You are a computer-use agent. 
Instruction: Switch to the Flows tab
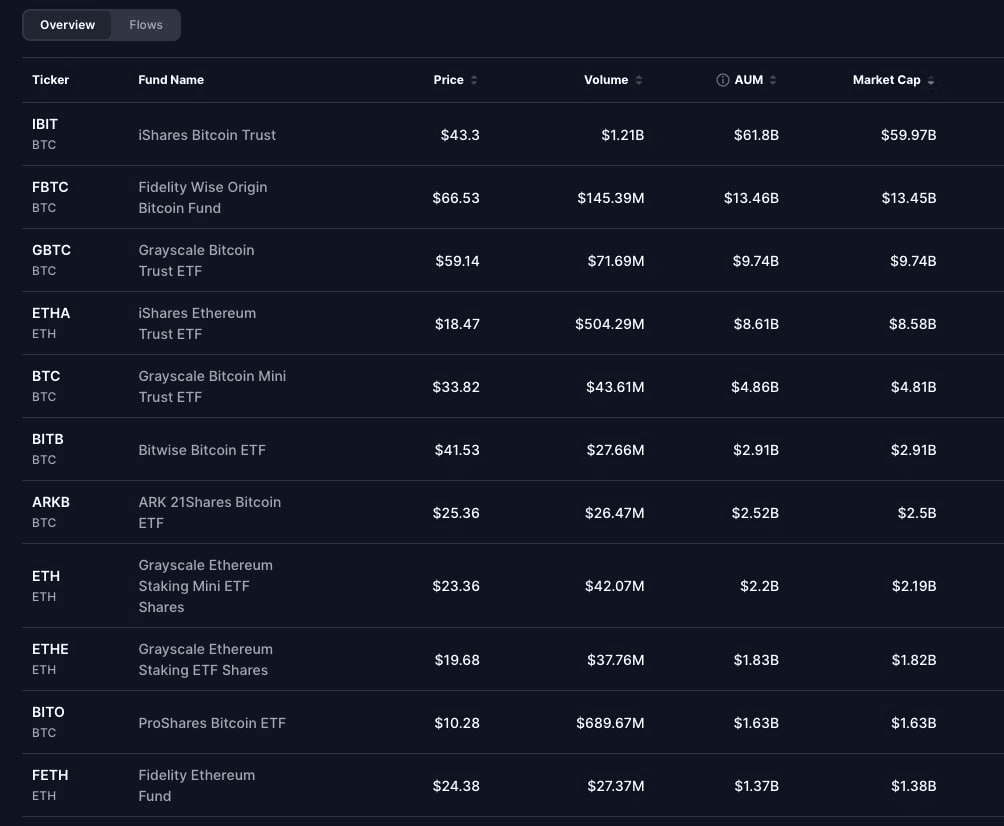point(146,25)
